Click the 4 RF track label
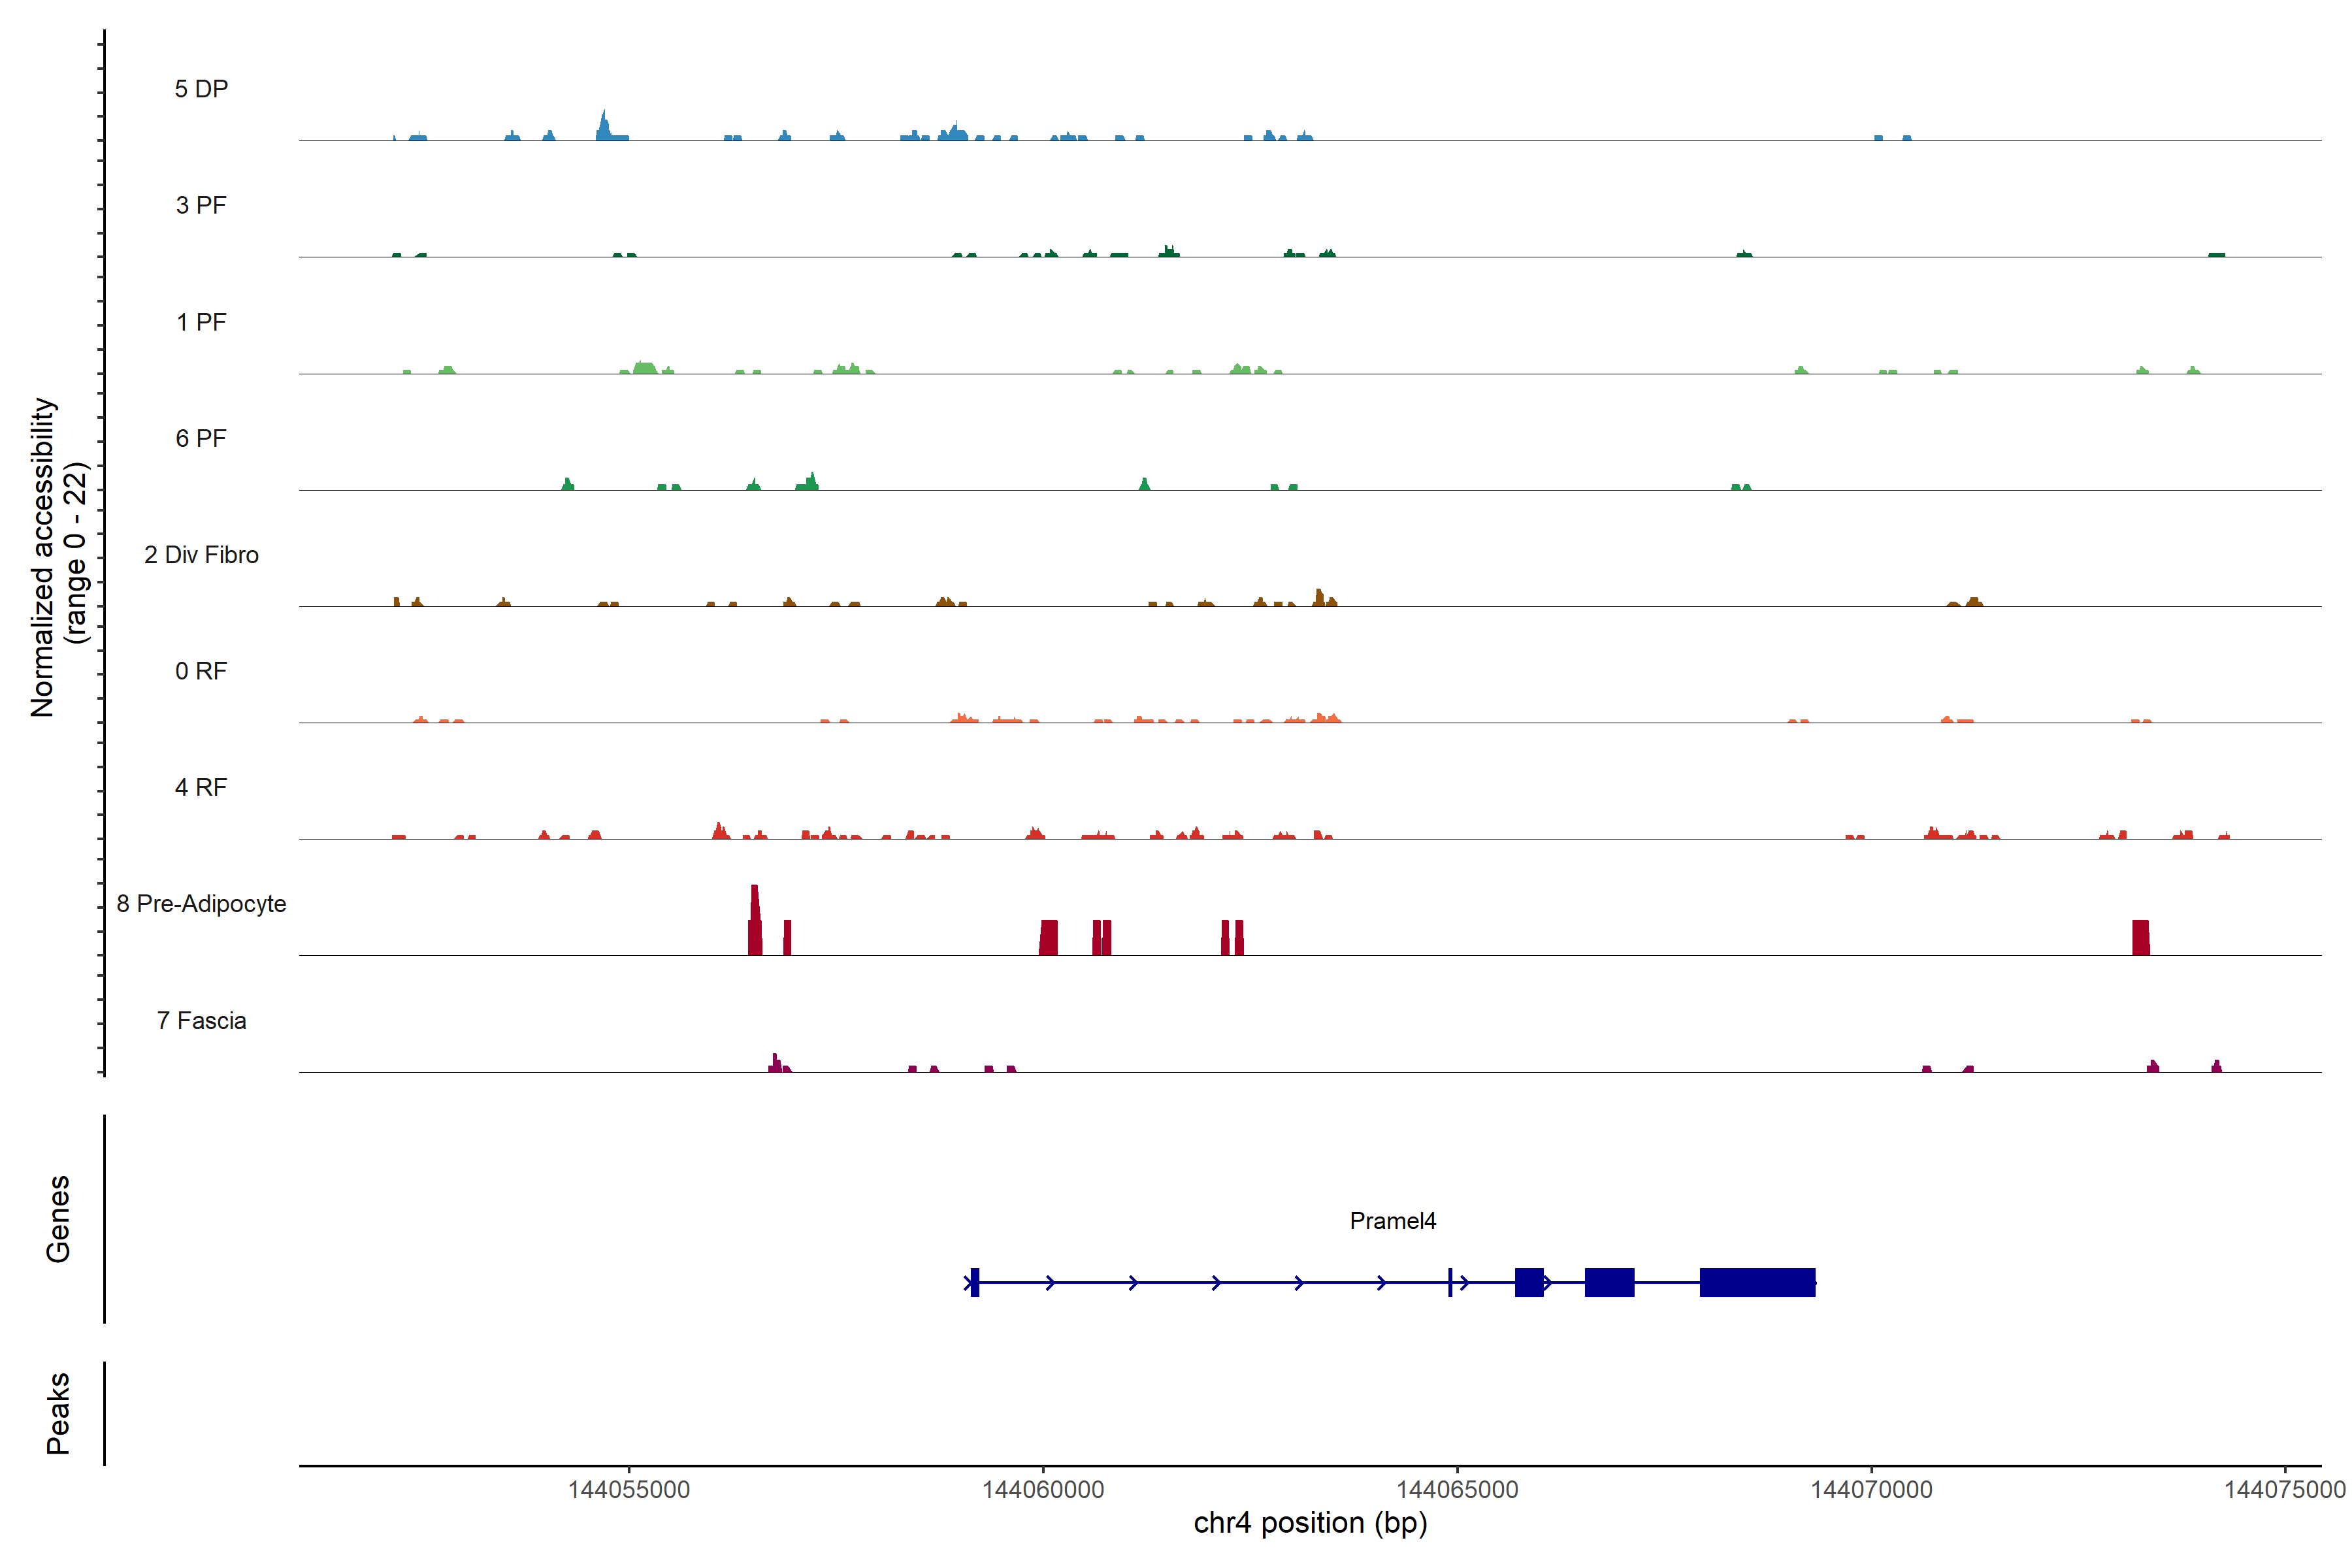Screen dimensions: 2352x1568 click(201, 787)
